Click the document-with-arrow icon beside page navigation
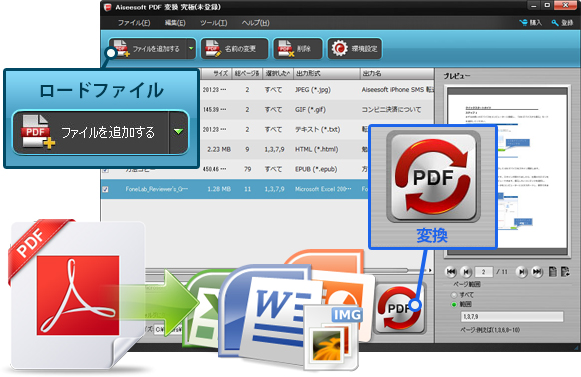This screenshot has width=581, height=377. (x=565, y=272)
